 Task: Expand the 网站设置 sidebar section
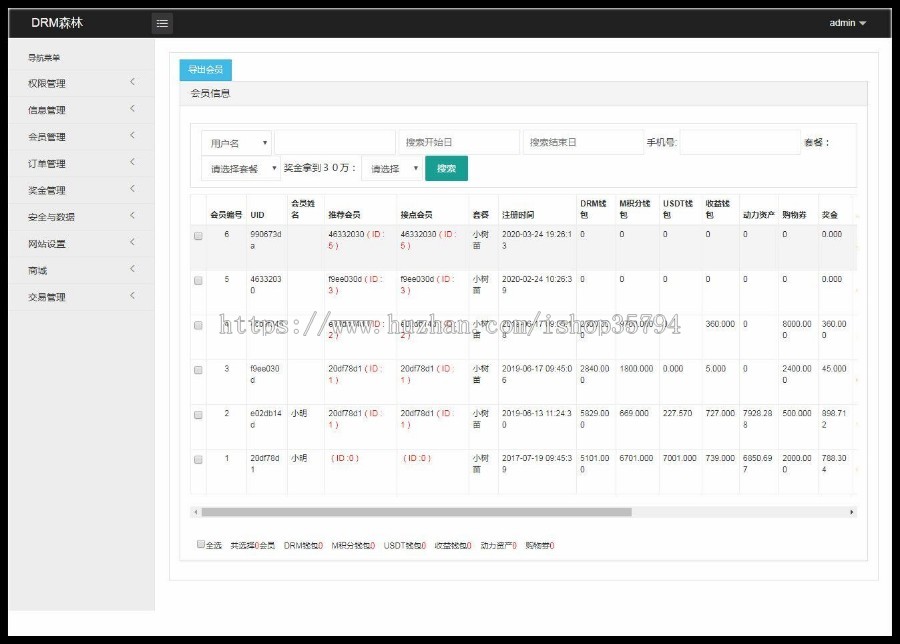point(45,243)
